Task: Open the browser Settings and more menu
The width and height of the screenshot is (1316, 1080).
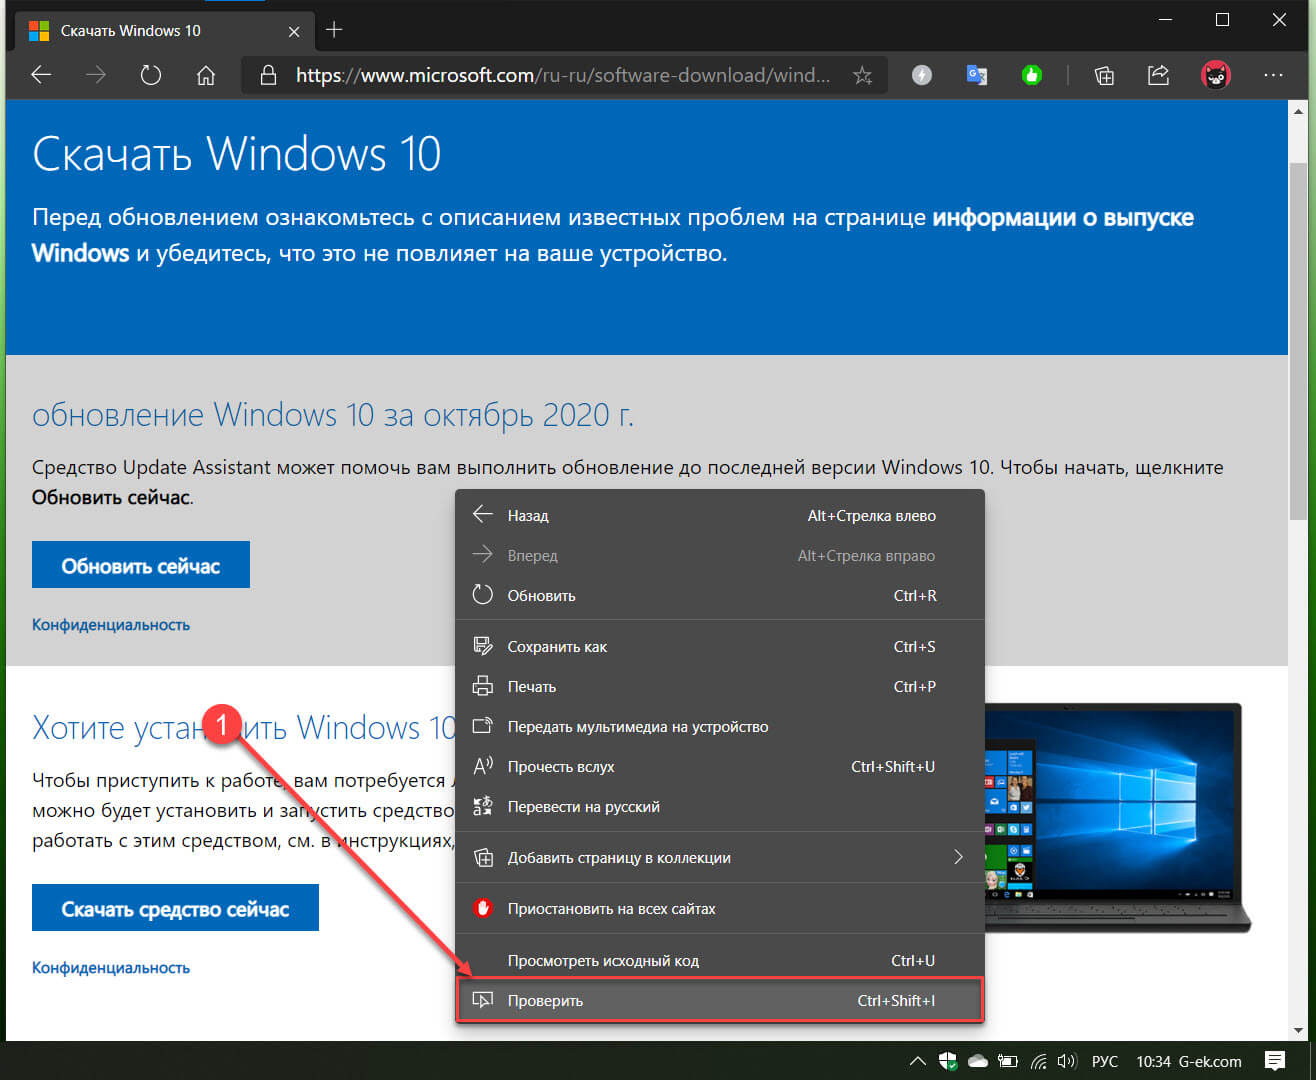Action: point(1273,75)
